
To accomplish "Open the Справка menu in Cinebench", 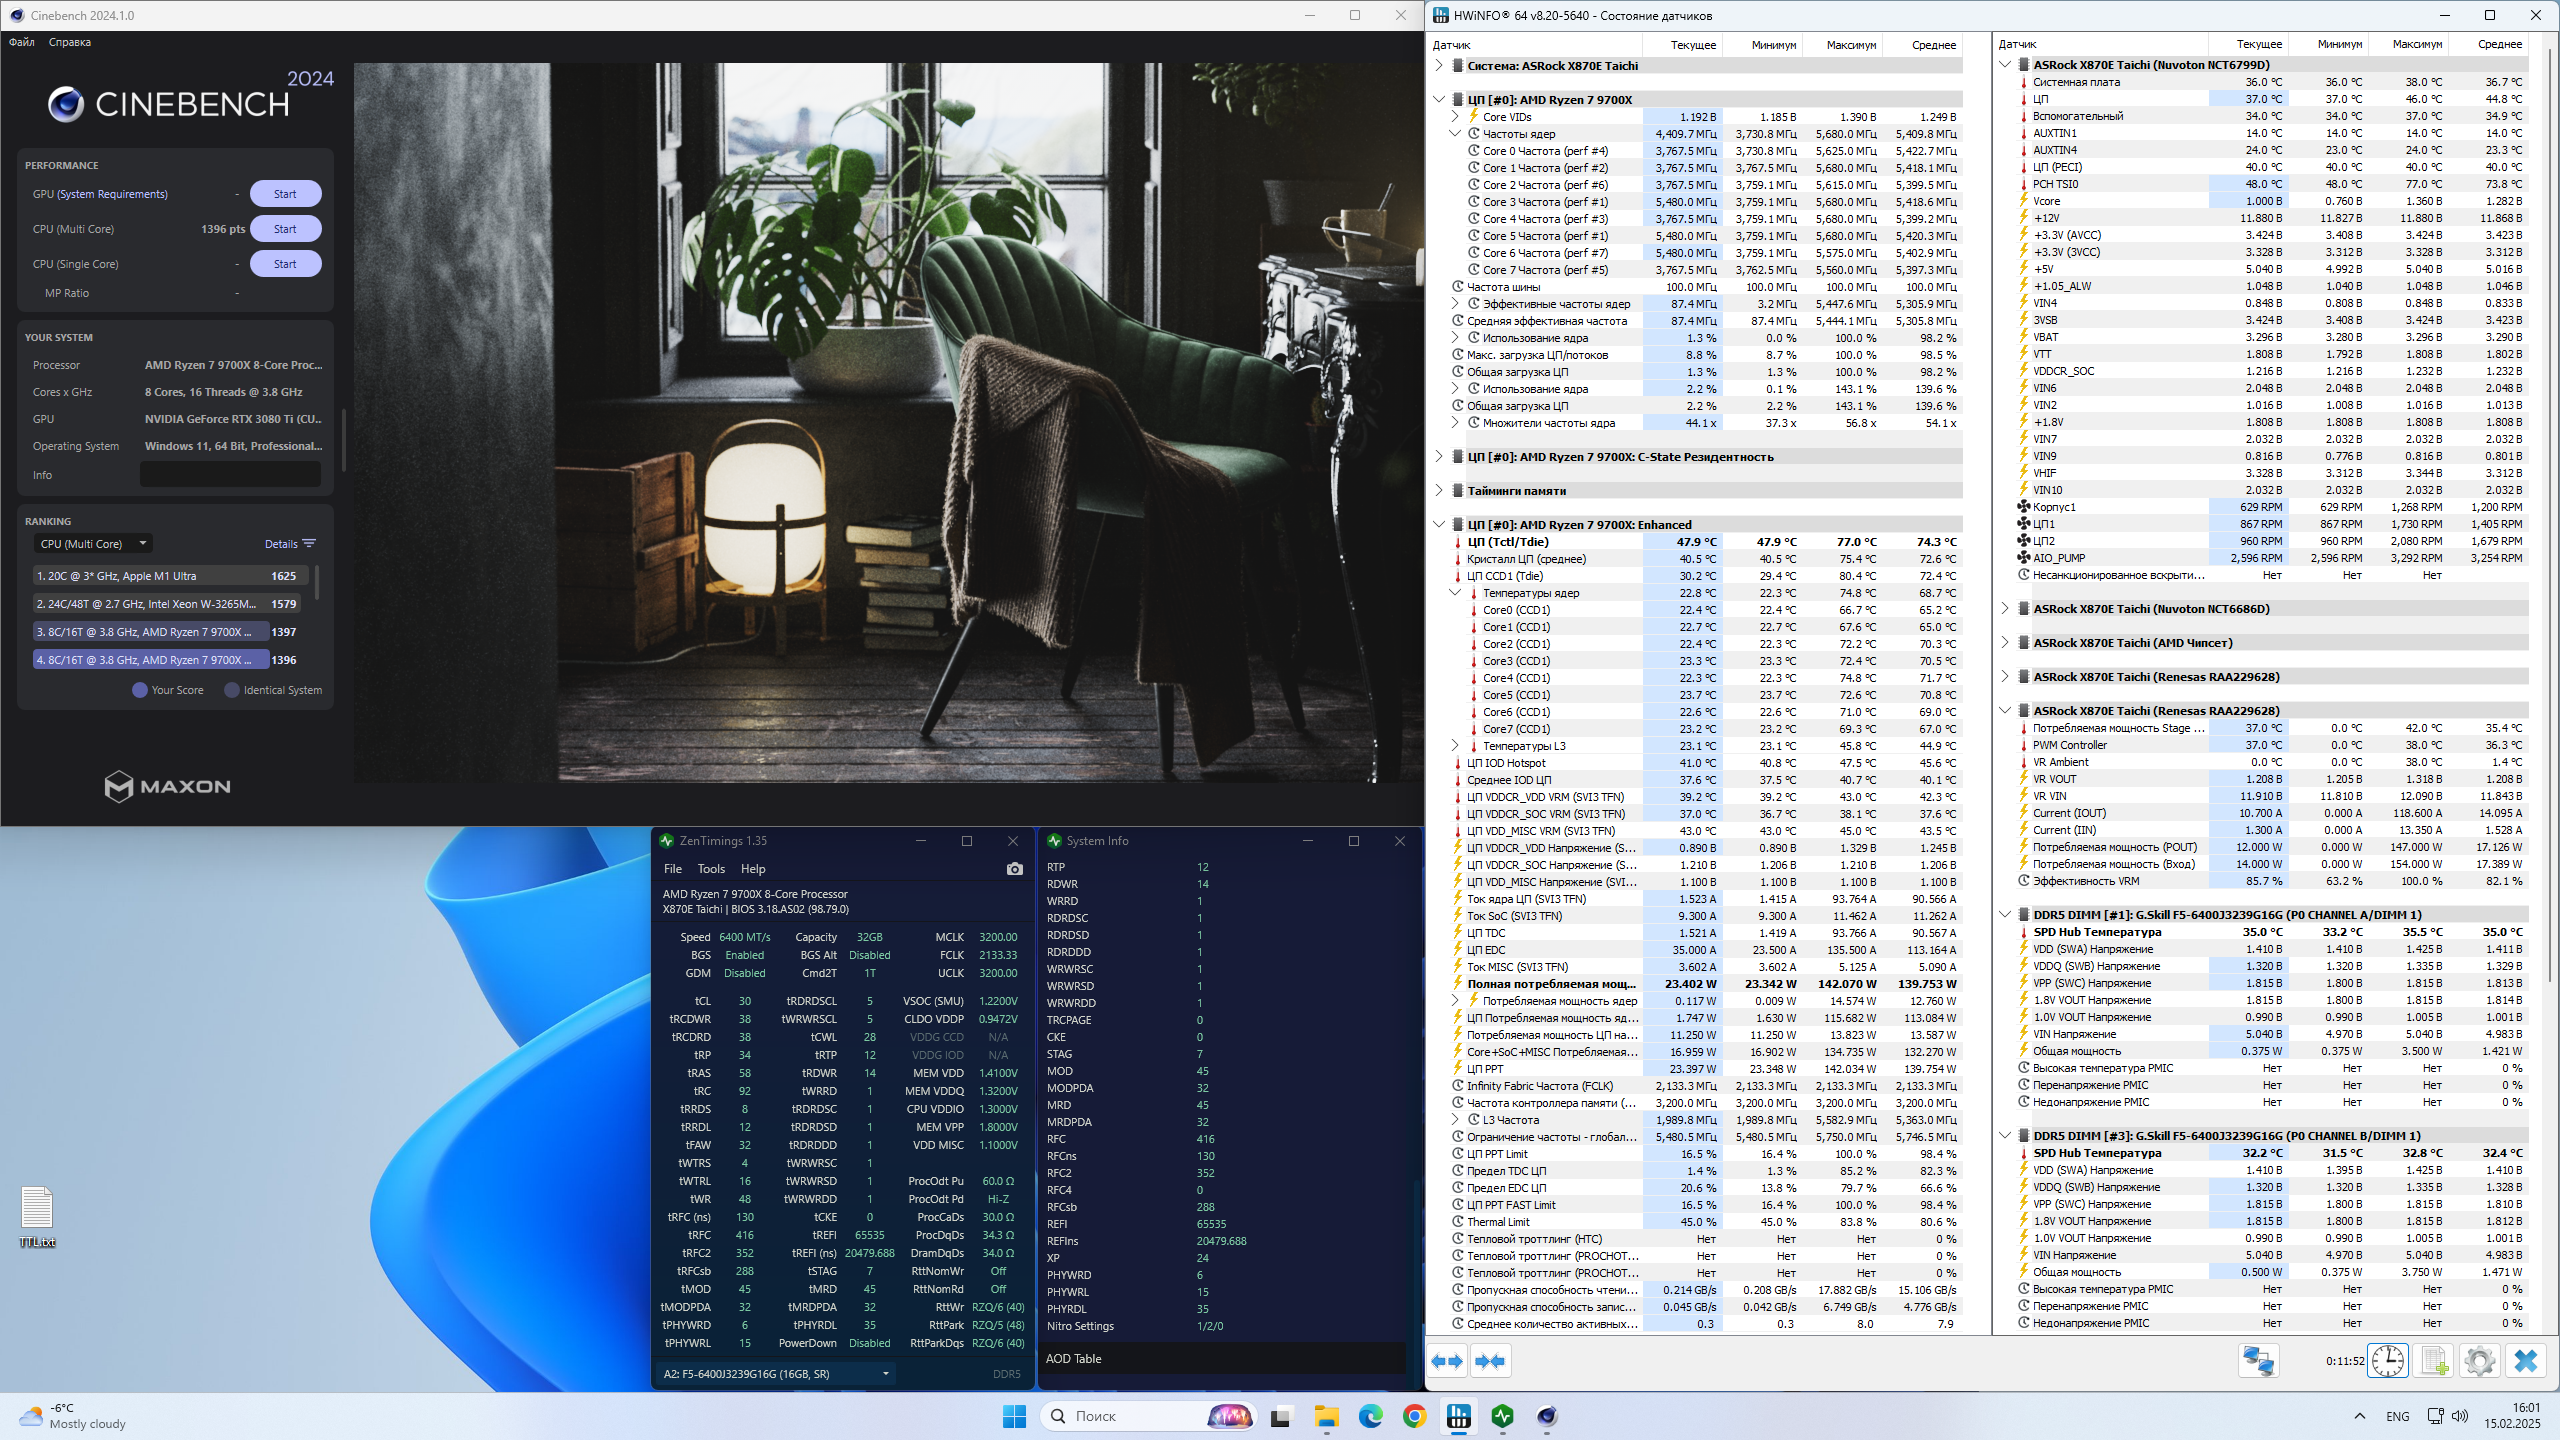I will (x=69, y=42).
